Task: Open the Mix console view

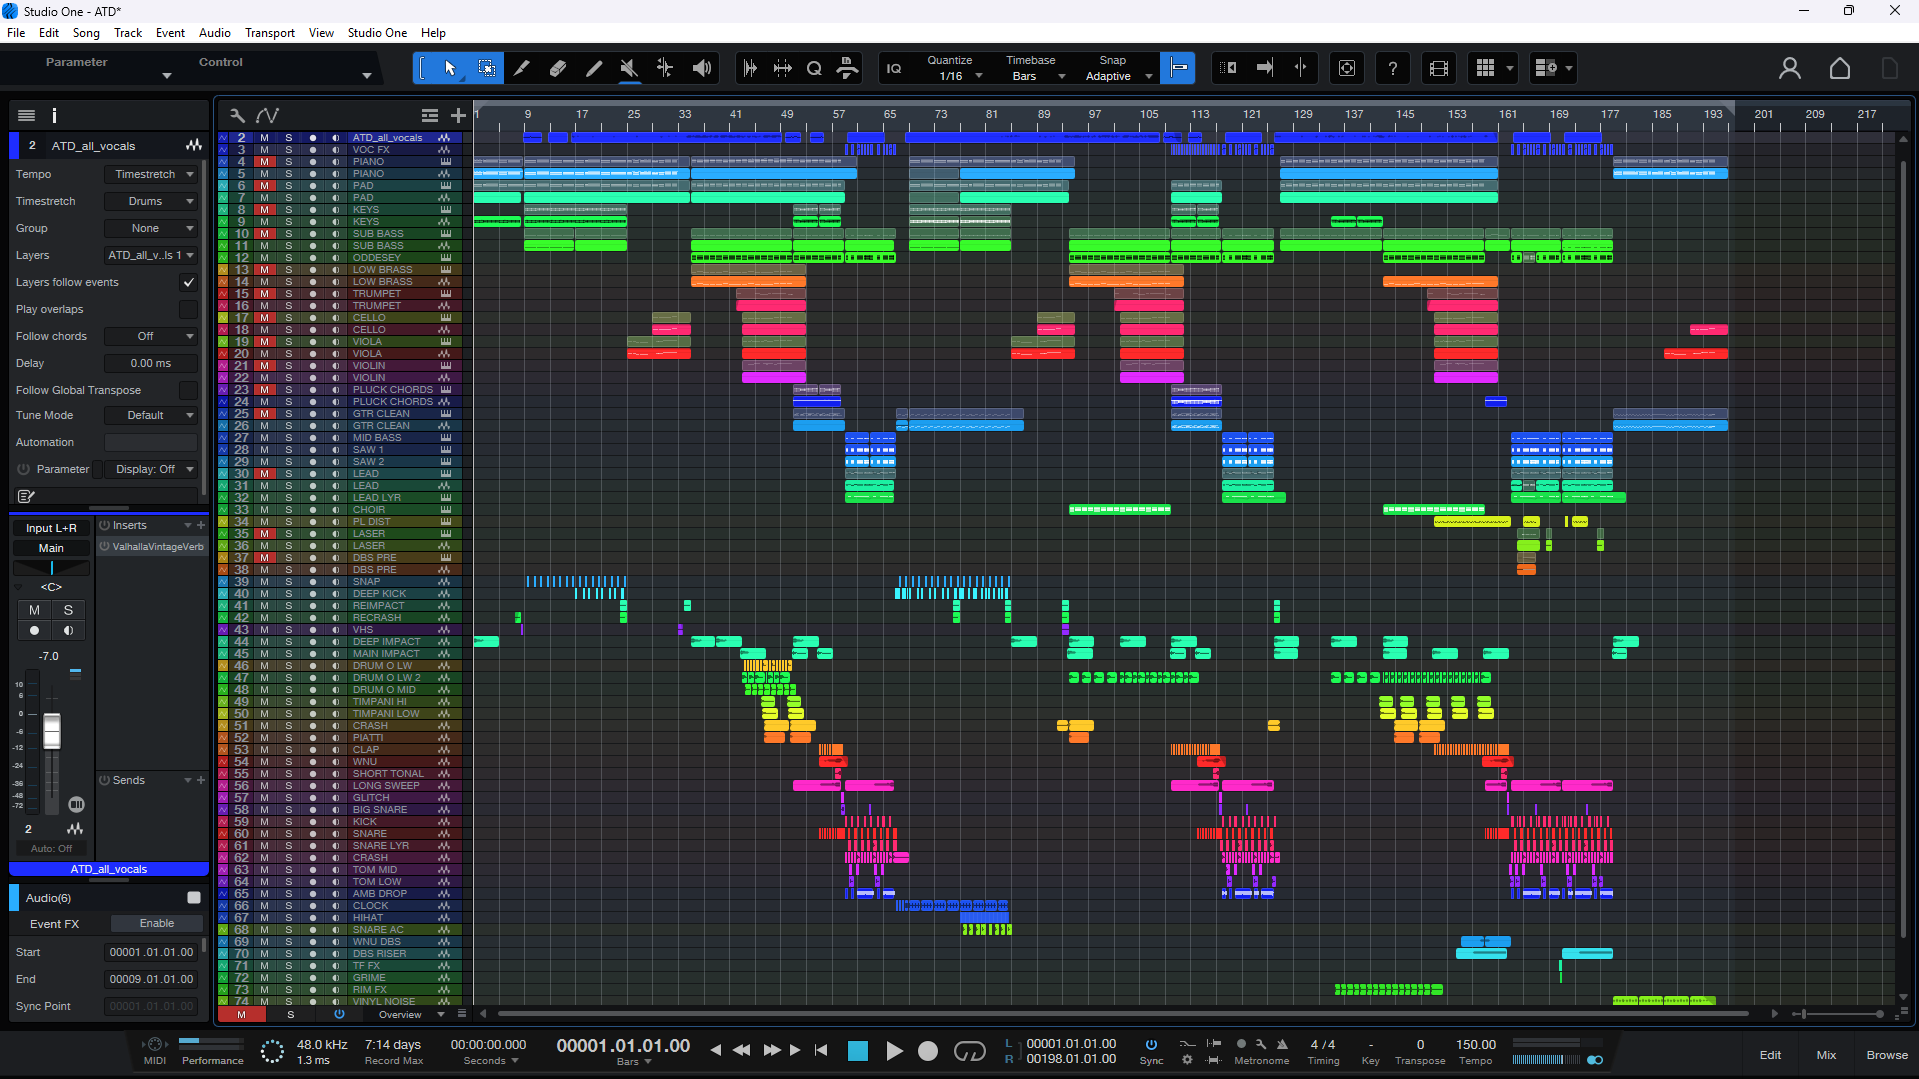Action: (x=1825, y=1055)
